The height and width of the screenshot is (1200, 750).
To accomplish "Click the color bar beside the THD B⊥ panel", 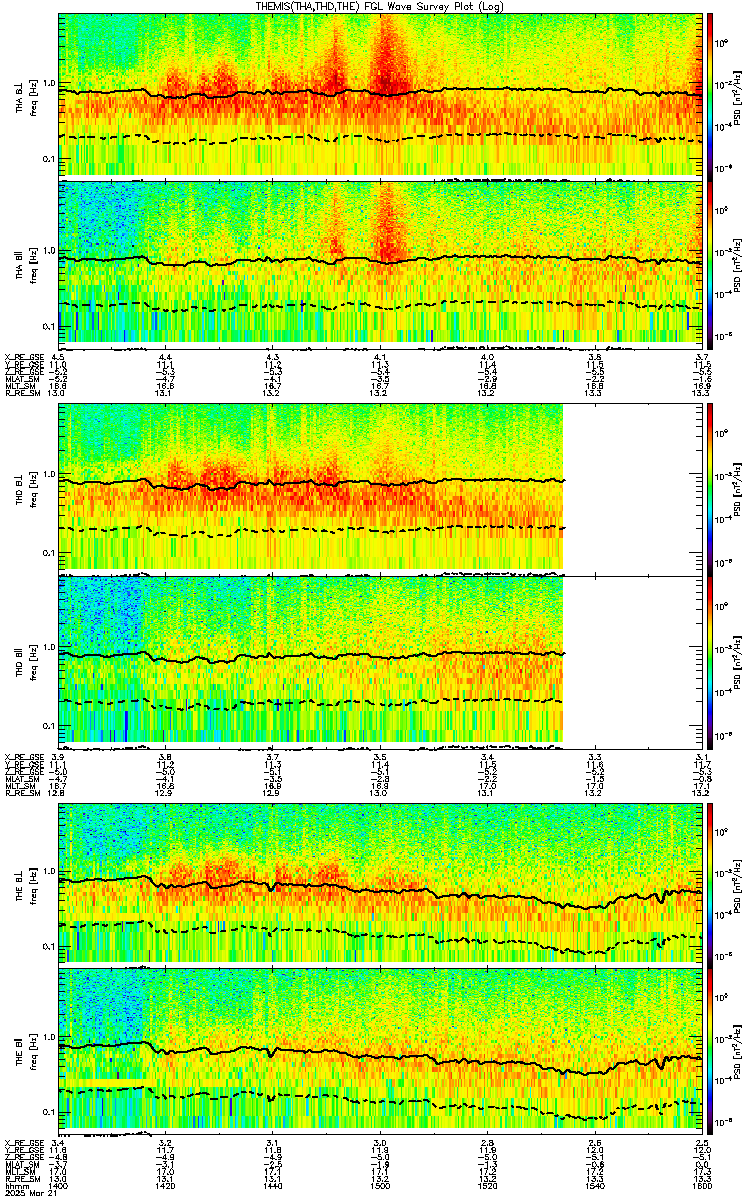I will coord(710,489).
